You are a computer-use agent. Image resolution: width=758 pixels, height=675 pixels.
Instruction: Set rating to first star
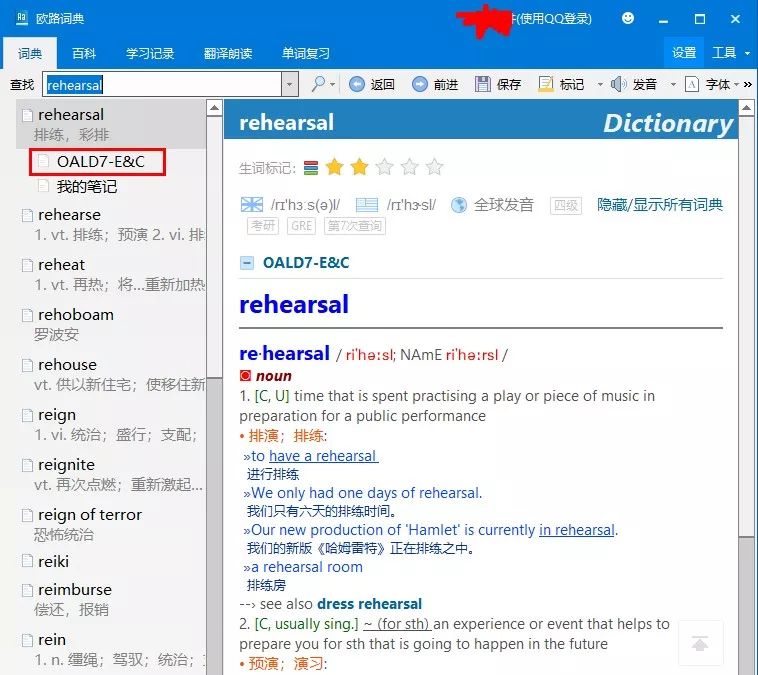[x=335, y=167]
